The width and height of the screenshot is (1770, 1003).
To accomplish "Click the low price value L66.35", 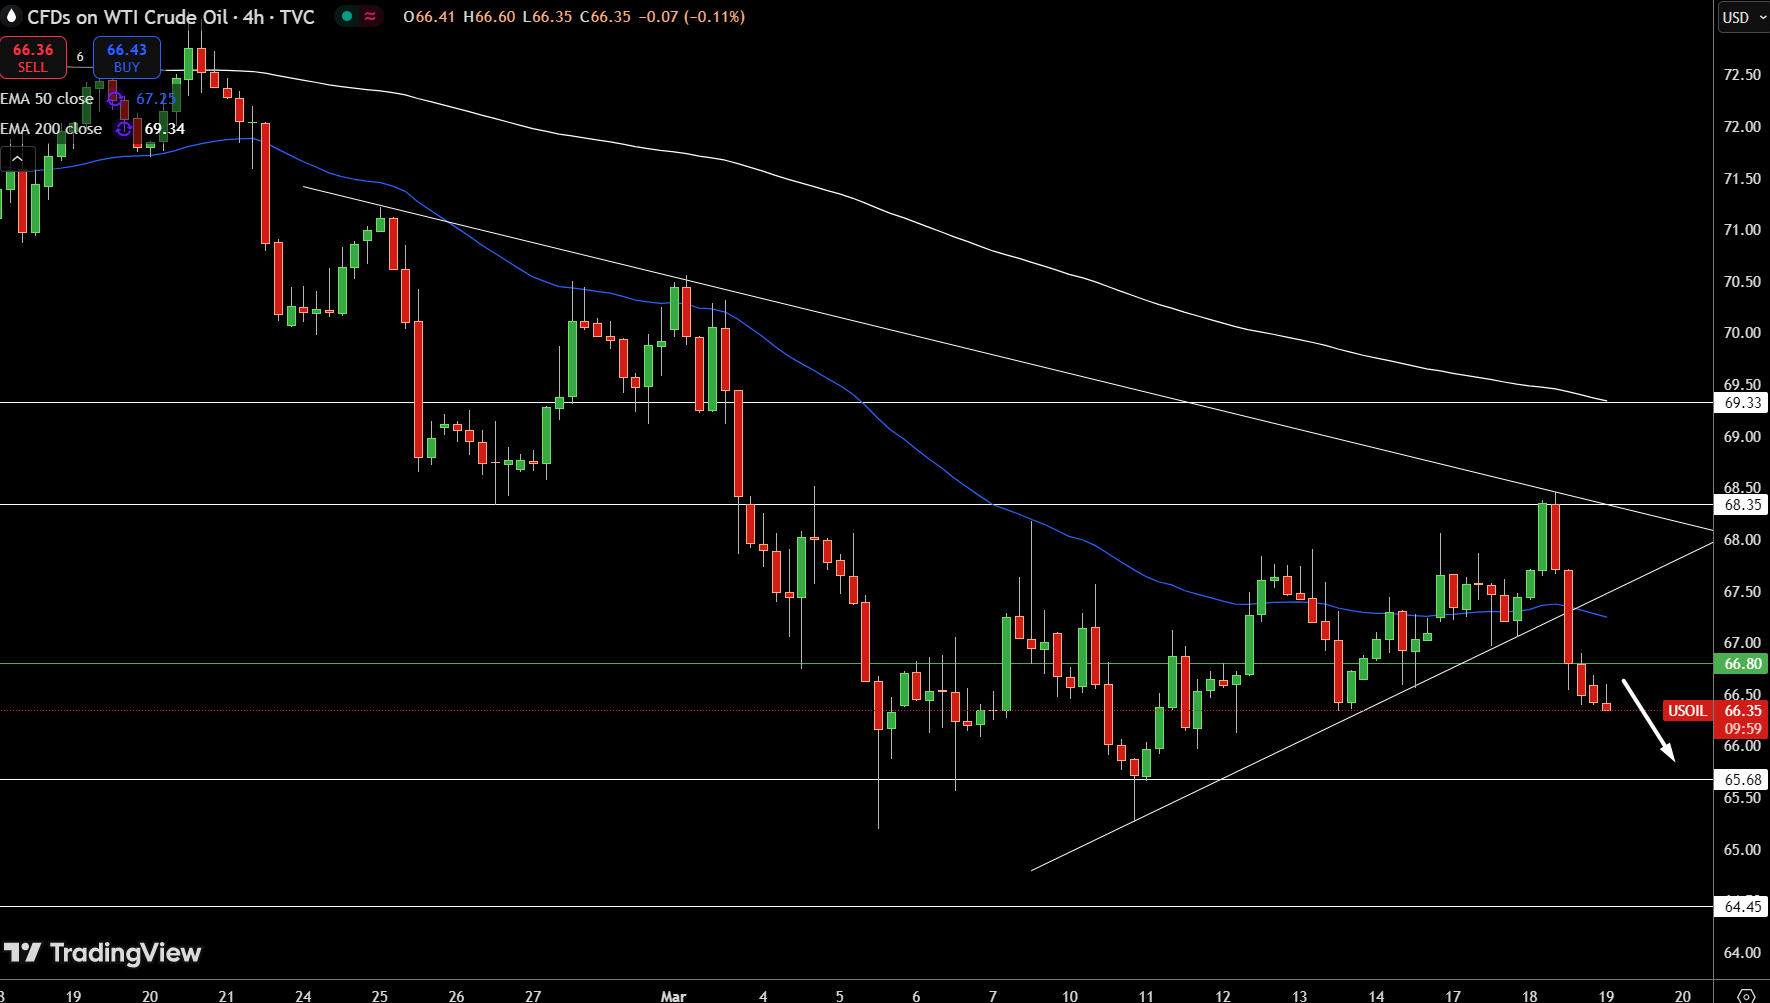I will click(x=547, y=17).
